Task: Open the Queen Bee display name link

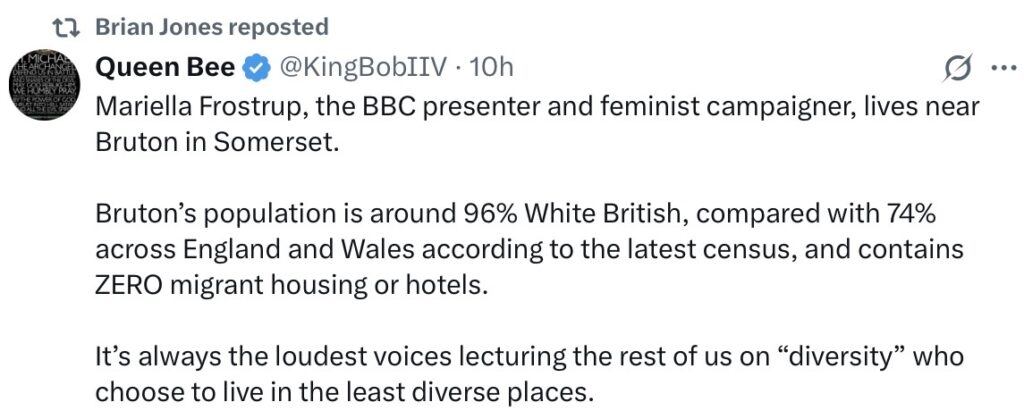Action: coord(166,68)
